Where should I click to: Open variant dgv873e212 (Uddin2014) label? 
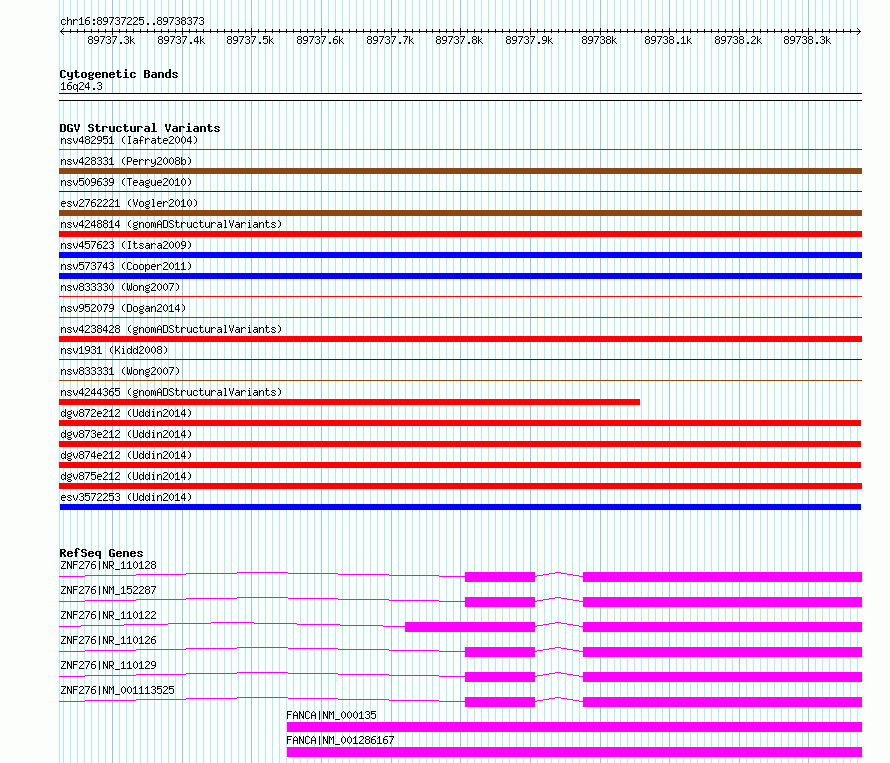click(126, 434)
